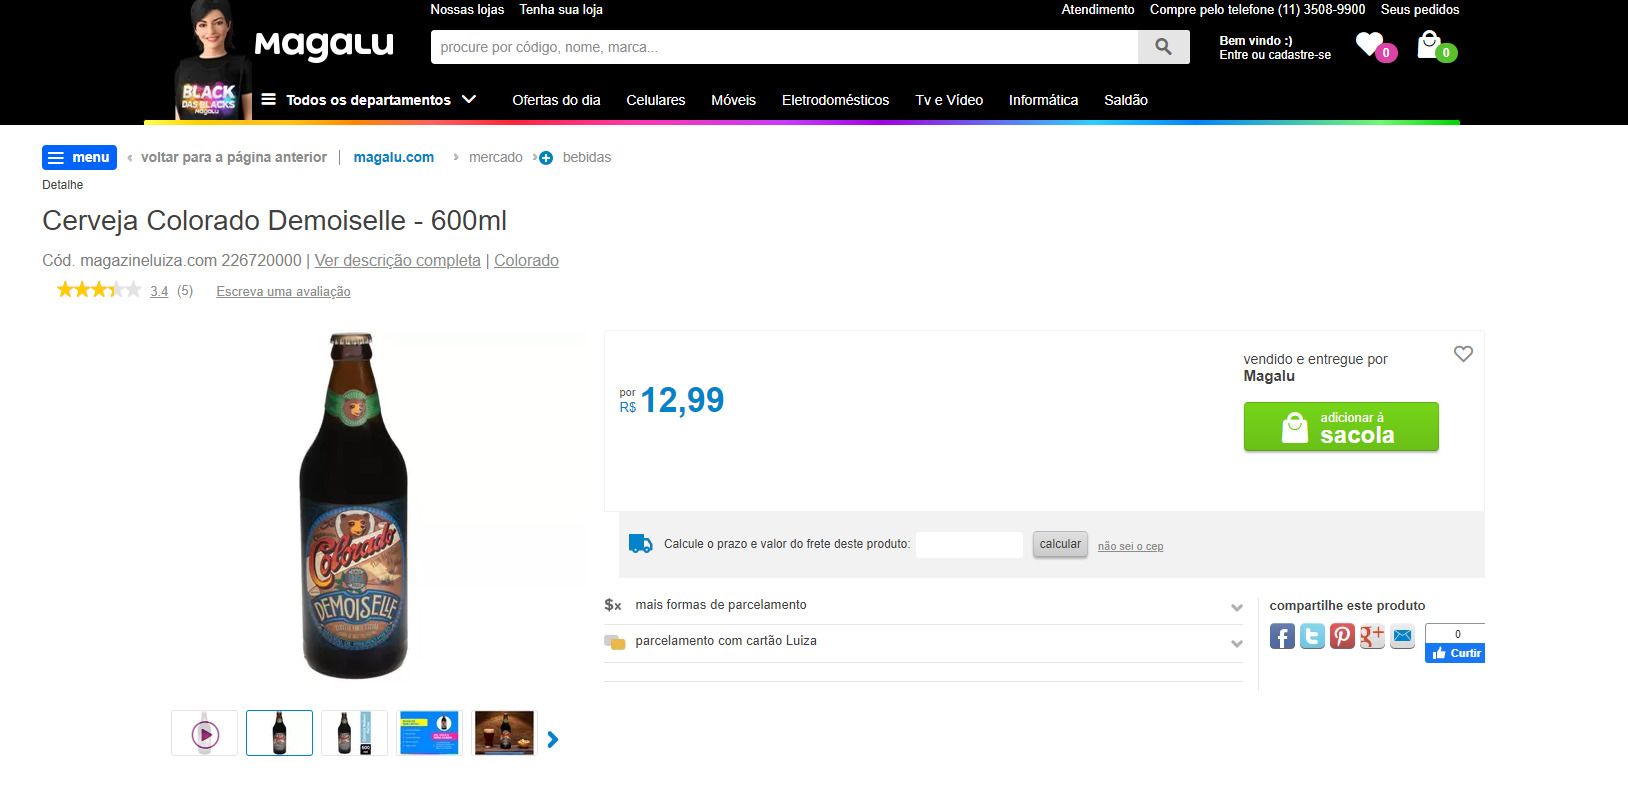Select the front bottle thumbnail
The height and width of the screenshot is (803, 1628).
click(279, 733)
